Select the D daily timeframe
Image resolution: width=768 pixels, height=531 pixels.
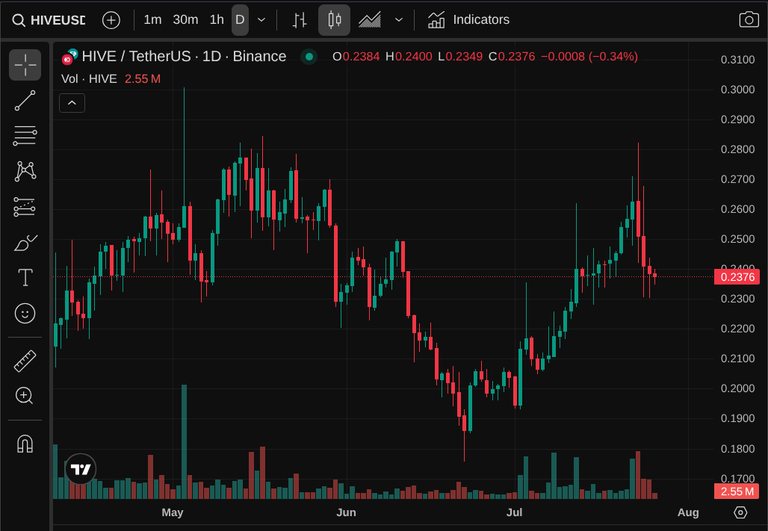[240, 20]
